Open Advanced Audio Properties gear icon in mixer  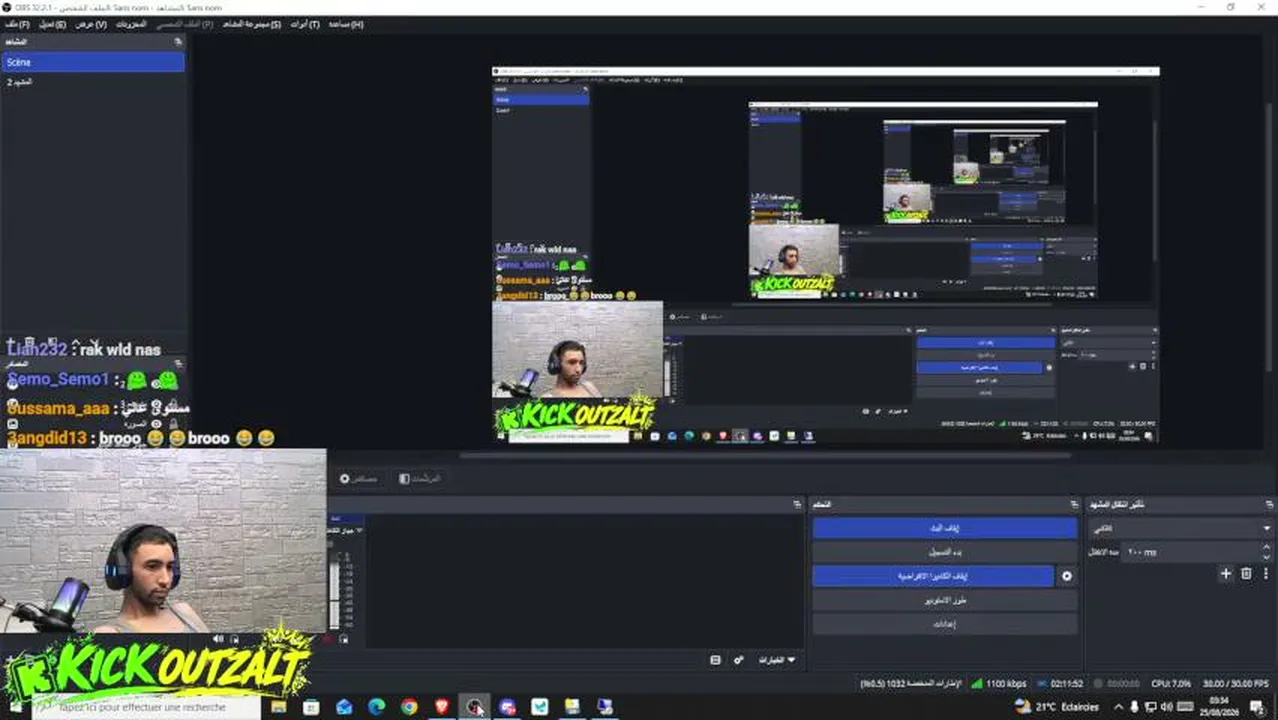pos(739,660)
